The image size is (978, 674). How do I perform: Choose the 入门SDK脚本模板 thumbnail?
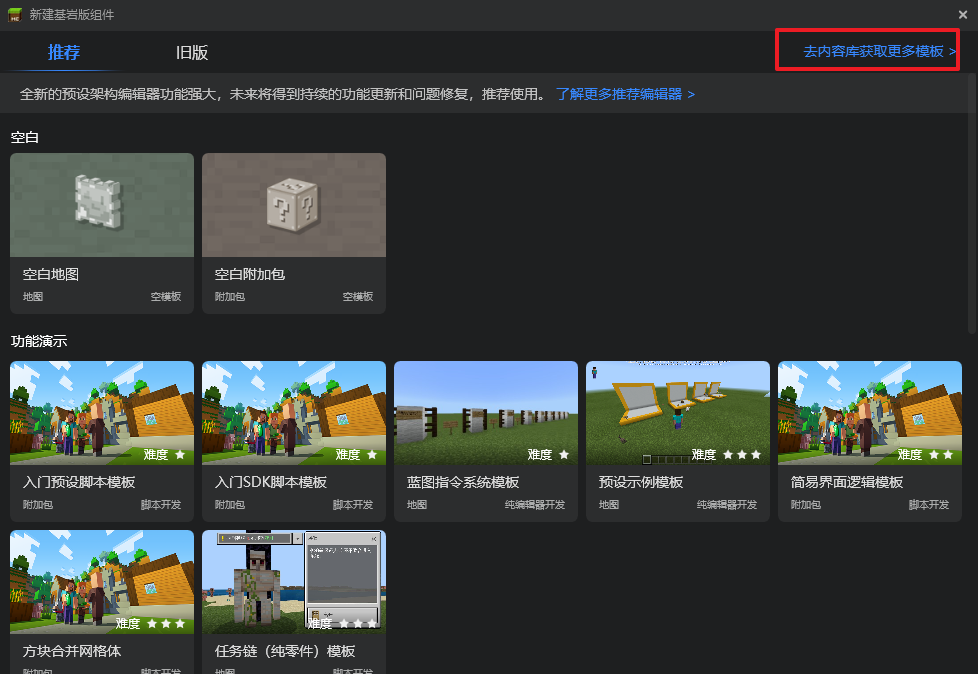click(294, 413)
